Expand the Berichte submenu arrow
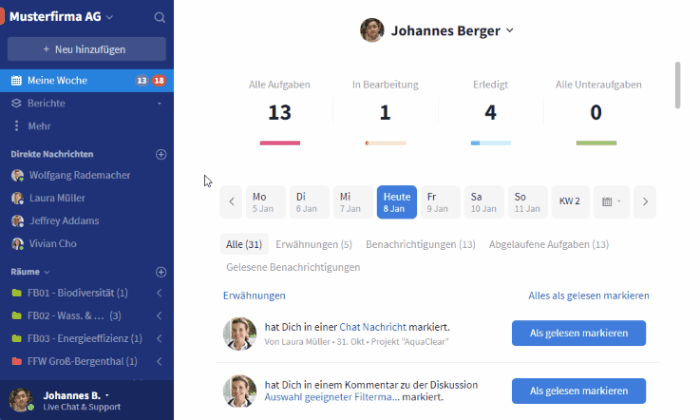Screen dimensions: 700x420 (159, 104)
